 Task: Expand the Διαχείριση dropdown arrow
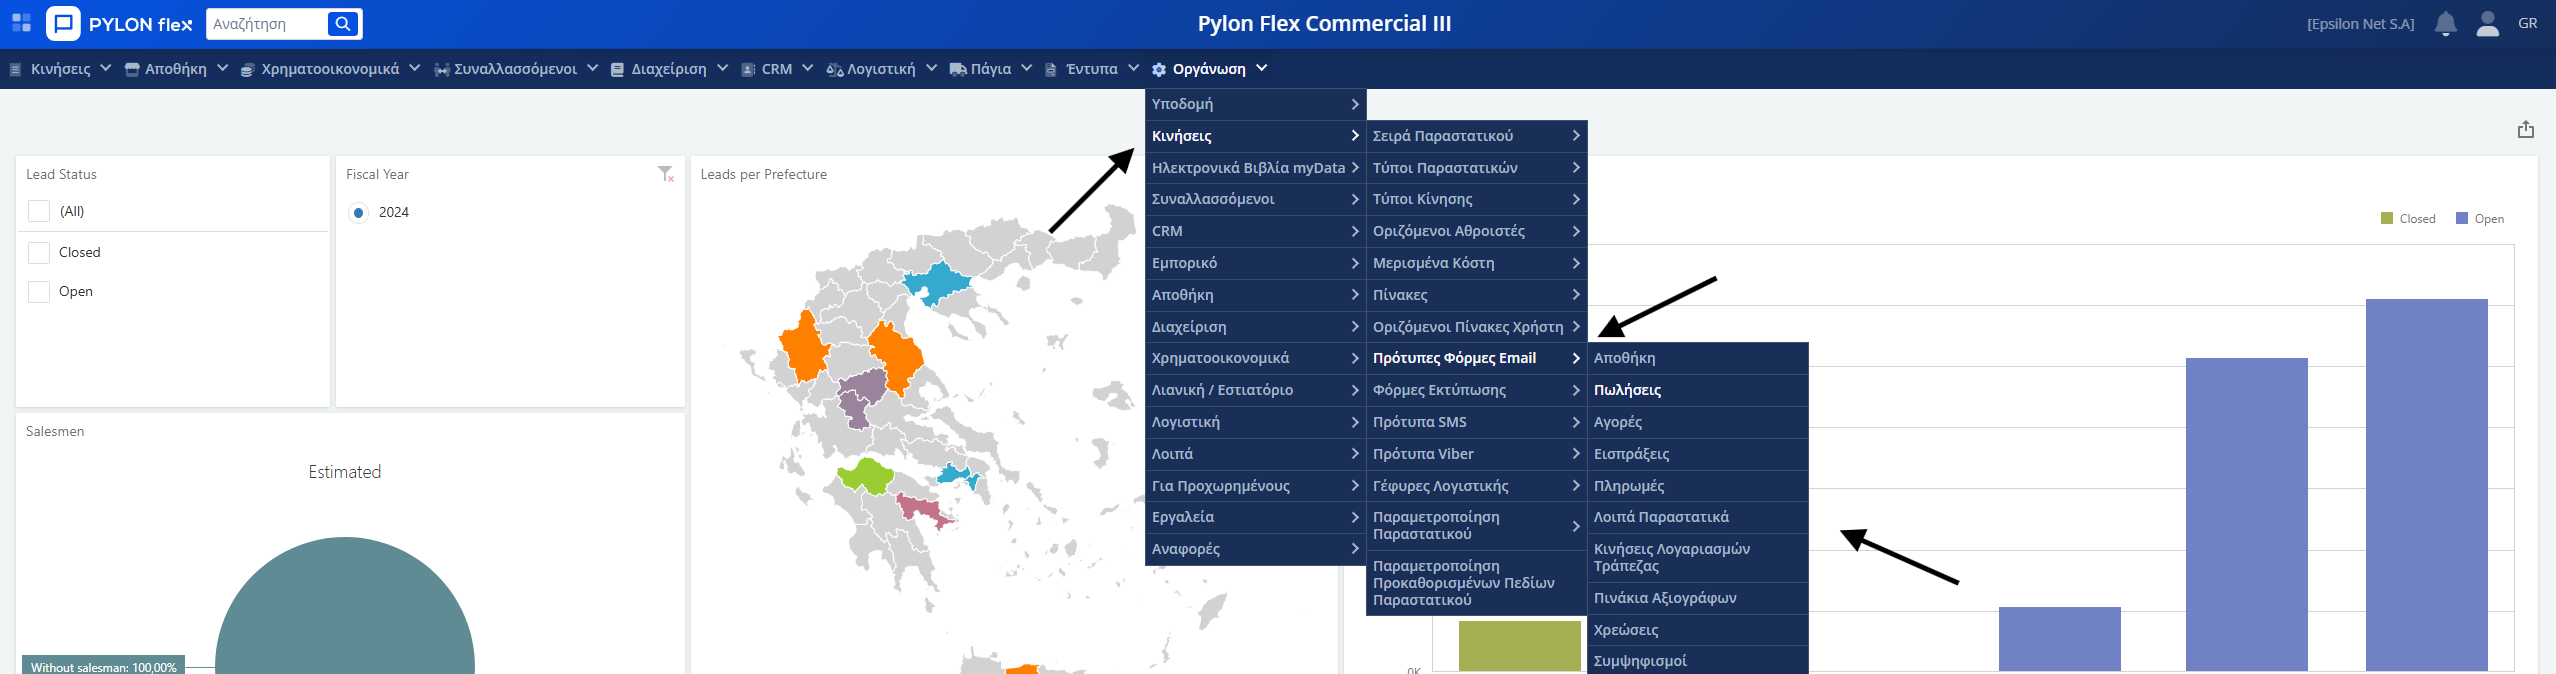tap(722, 68)
